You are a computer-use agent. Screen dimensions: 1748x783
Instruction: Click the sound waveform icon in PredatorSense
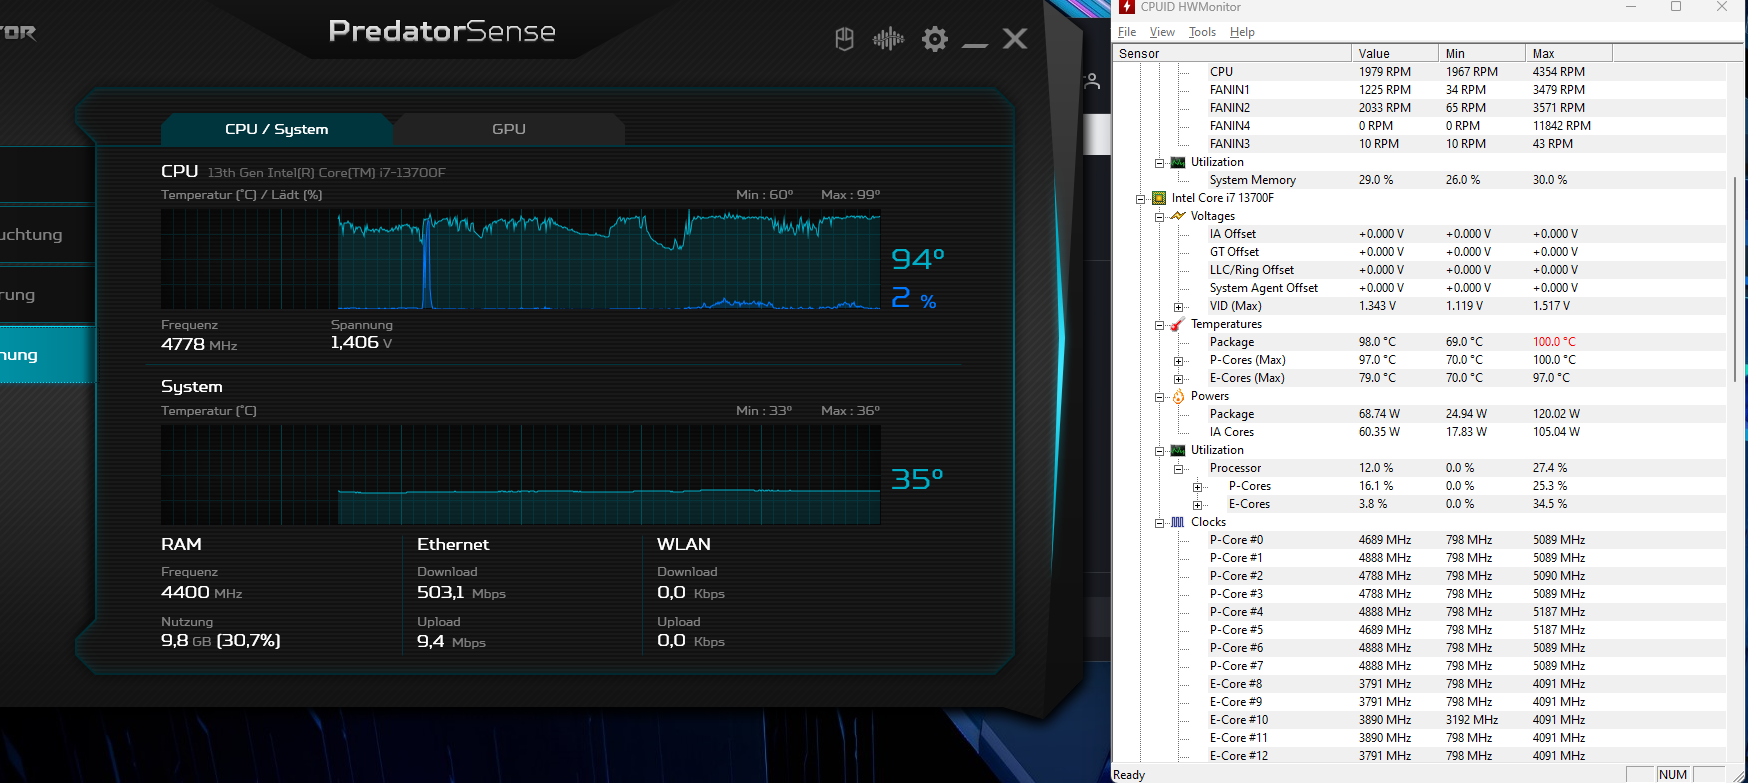888,39
